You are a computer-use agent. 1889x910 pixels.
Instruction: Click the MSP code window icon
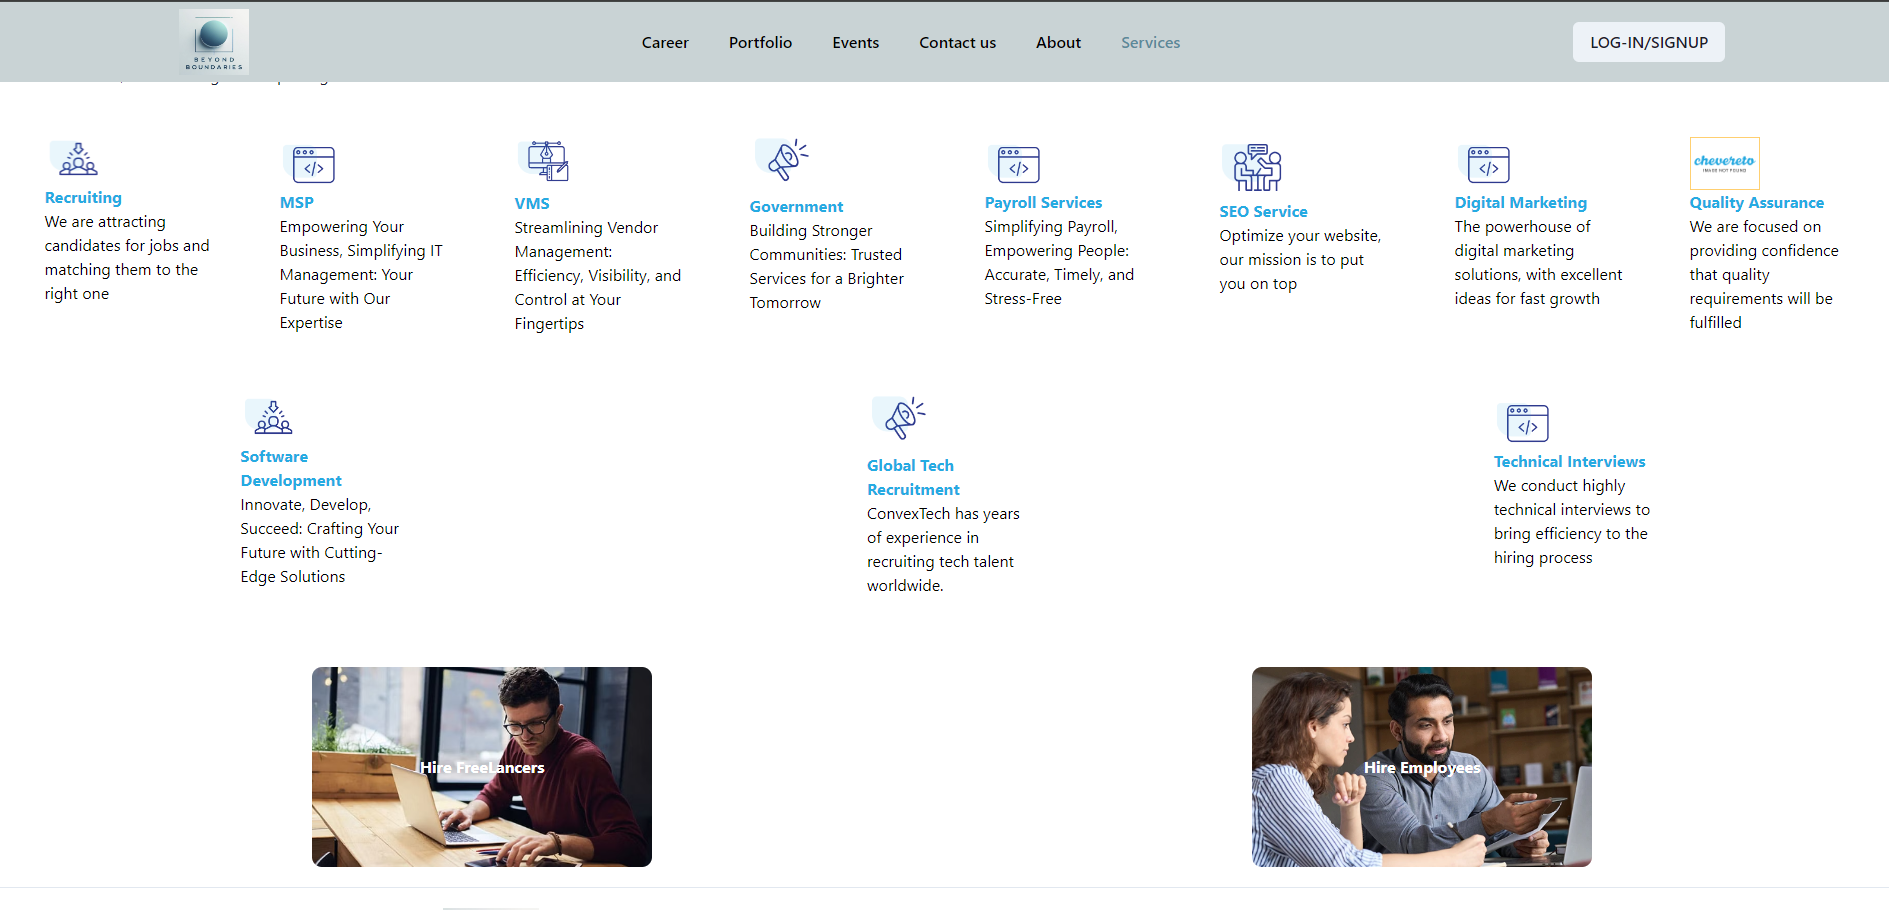[x=311, y=164]
